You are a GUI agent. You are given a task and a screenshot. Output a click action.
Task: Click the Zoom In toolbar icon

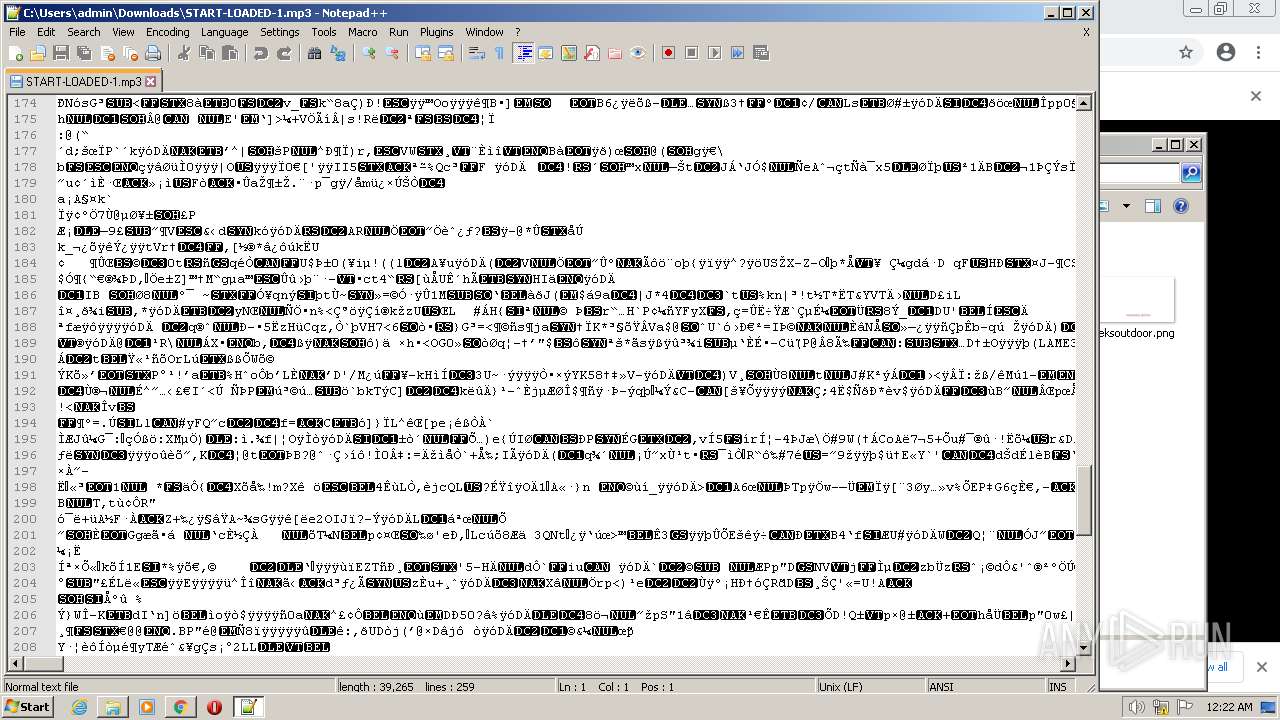click(x=369, y=53)
